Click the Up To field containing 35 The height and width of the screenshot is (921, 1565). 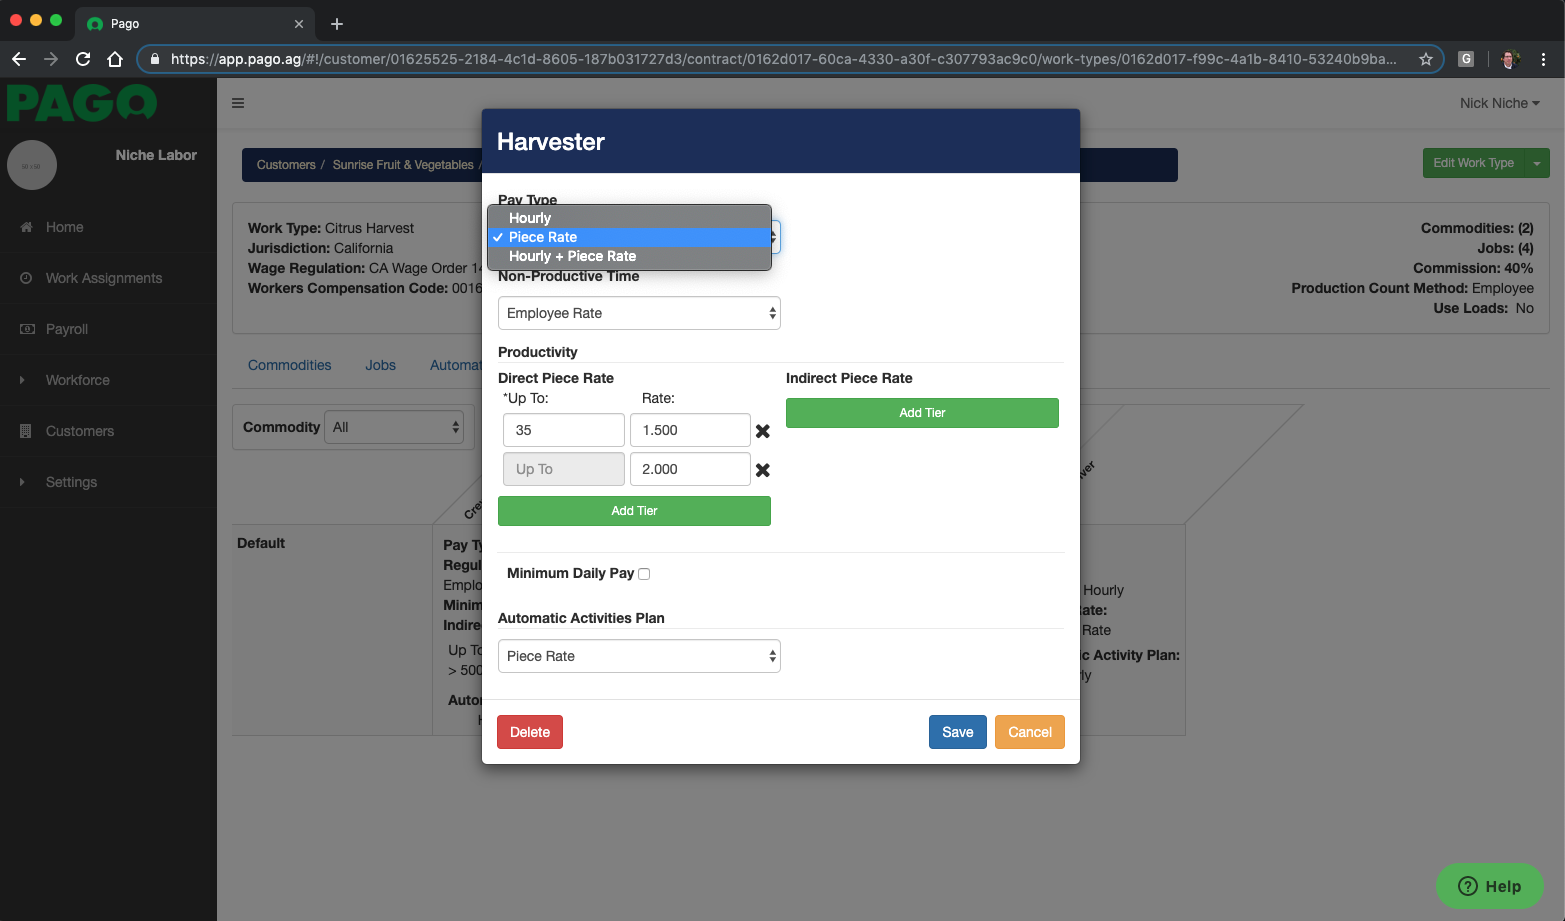point(563,430)
